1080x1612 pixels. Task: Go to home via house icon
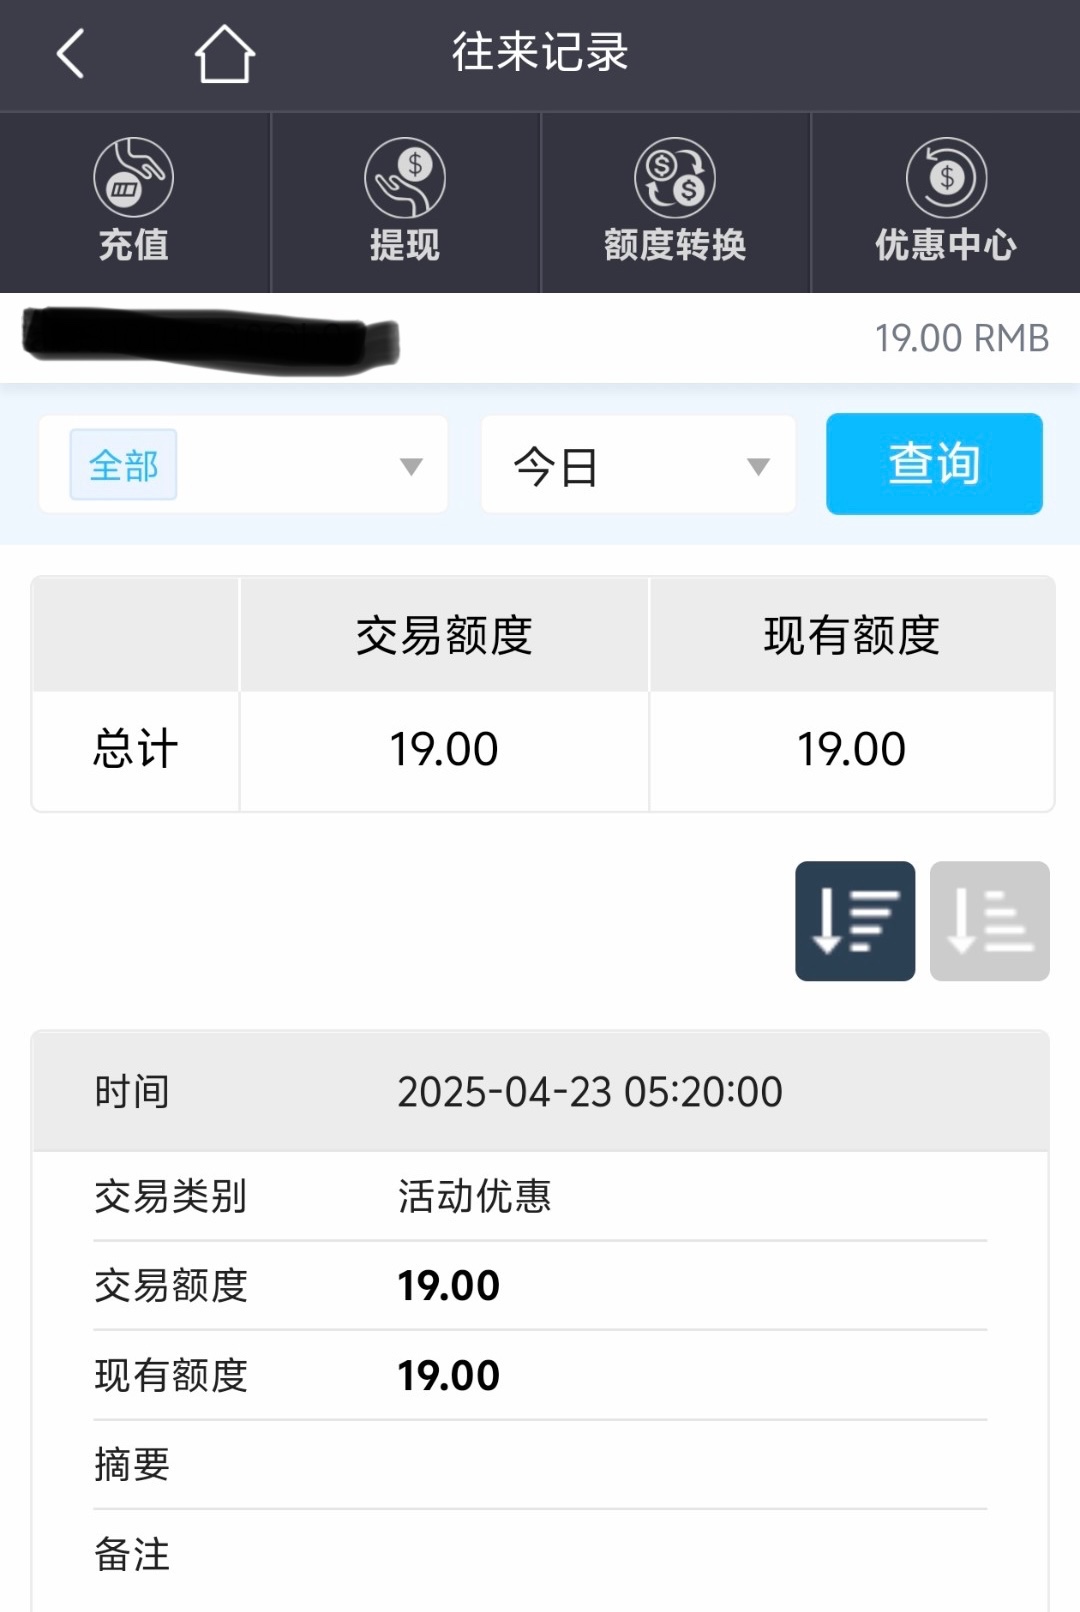(x=224, y=54)
